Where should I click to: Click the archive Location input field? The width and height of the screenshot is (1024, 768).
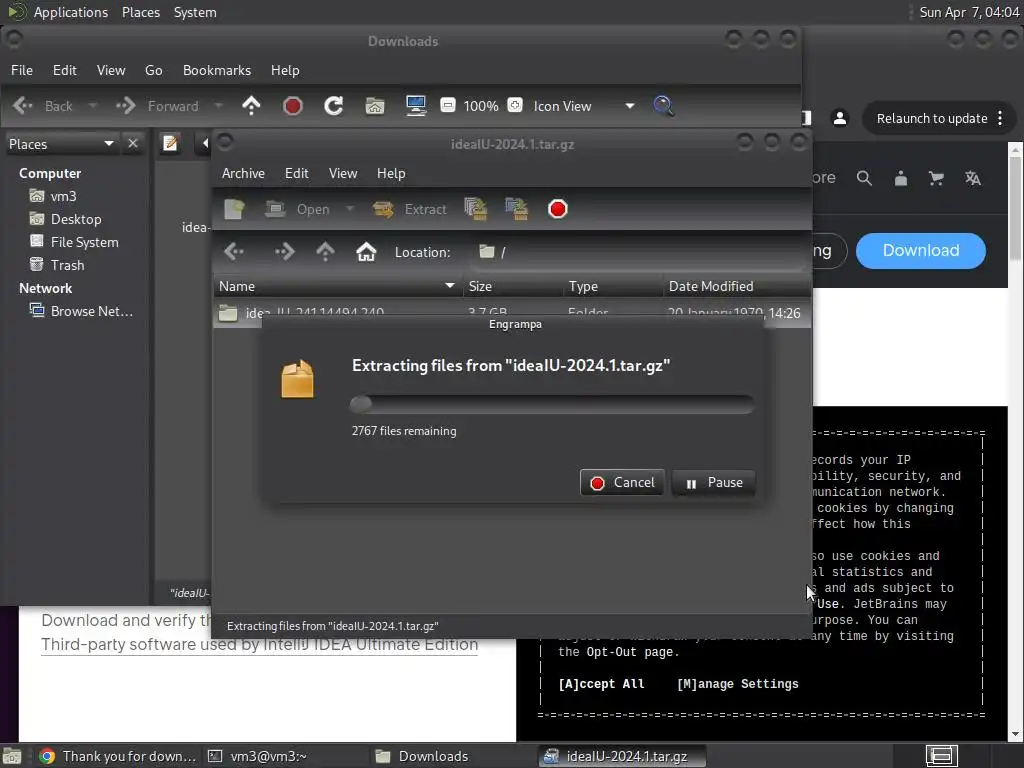[637, 252]
